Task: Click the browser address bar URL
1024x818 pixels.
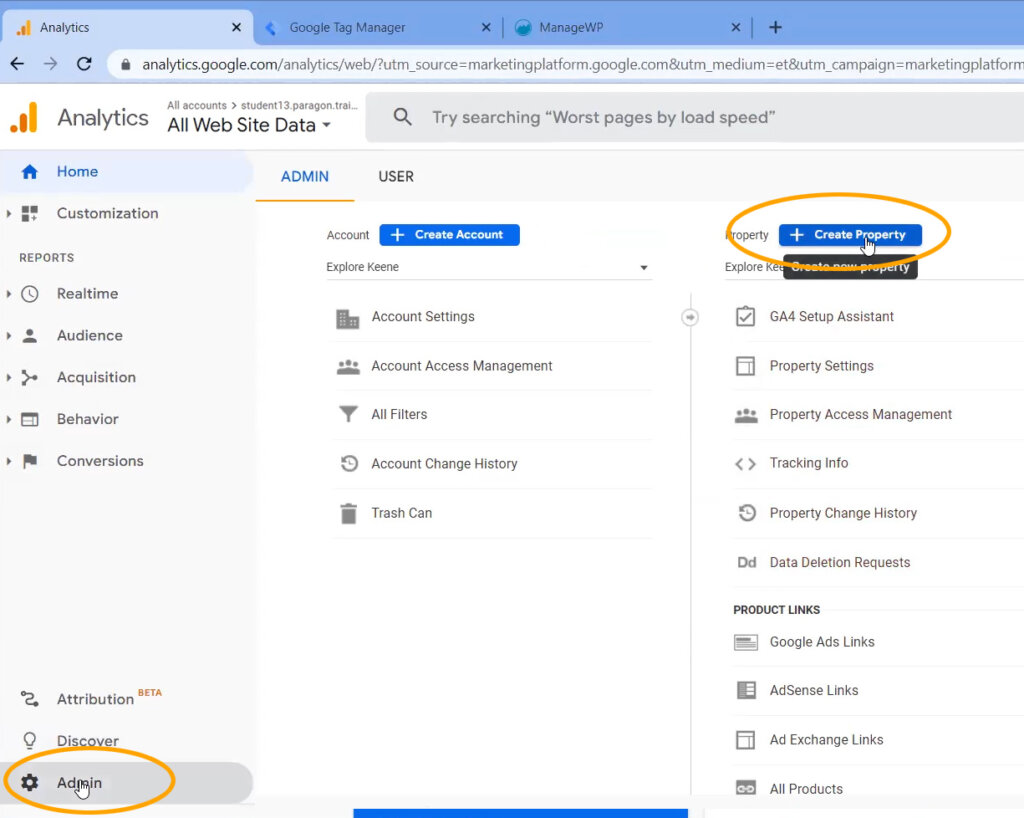Action: click(581, 64)
